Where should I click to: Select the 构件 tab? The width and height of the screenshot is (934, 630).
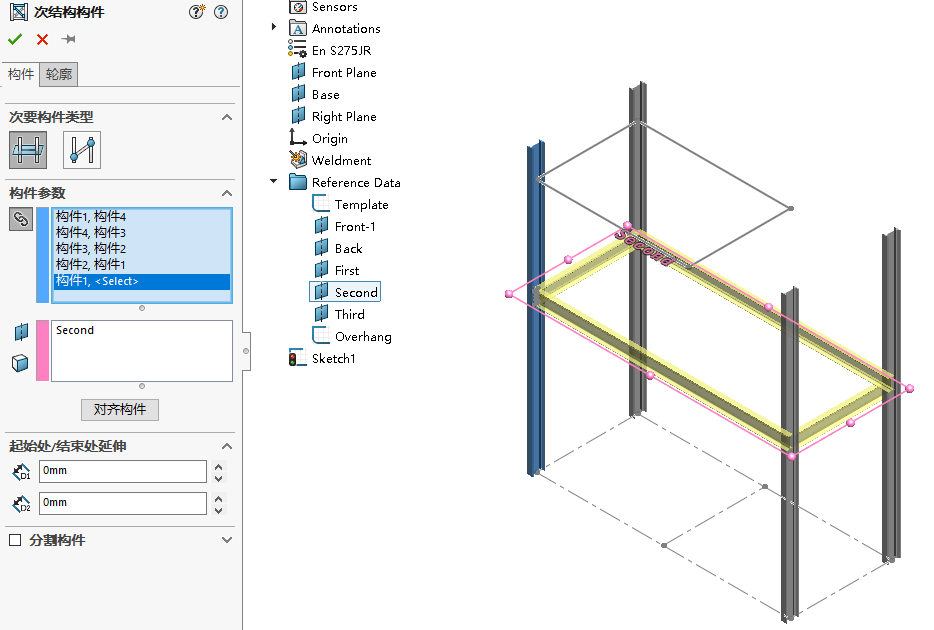[21, 73]
